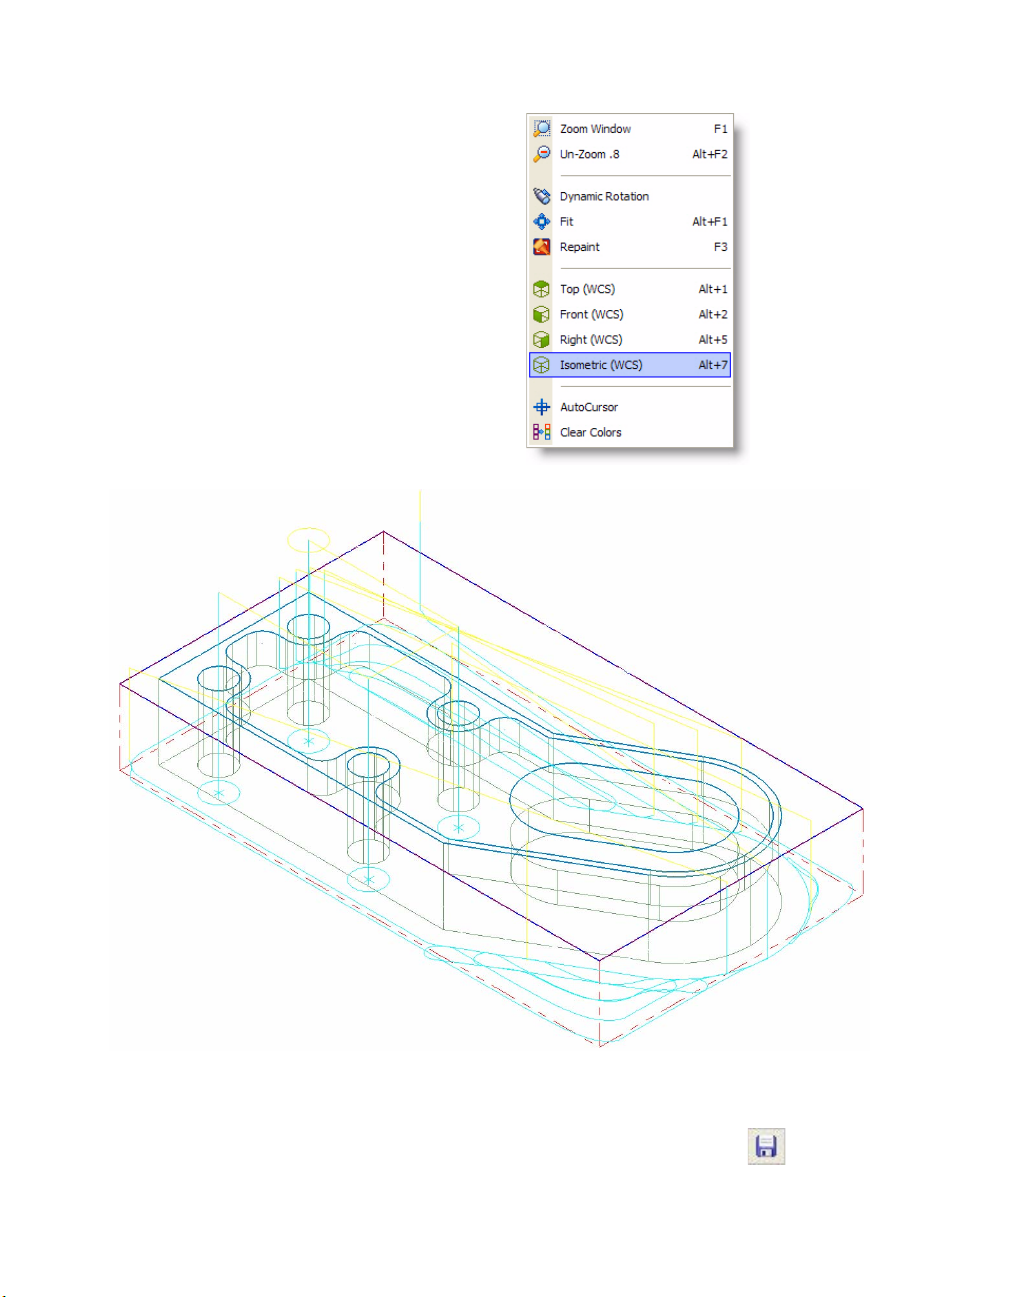Select Isometric (WCS) from the context menu
This screenshot has height=1297, width=1009.
click(601, 365)
